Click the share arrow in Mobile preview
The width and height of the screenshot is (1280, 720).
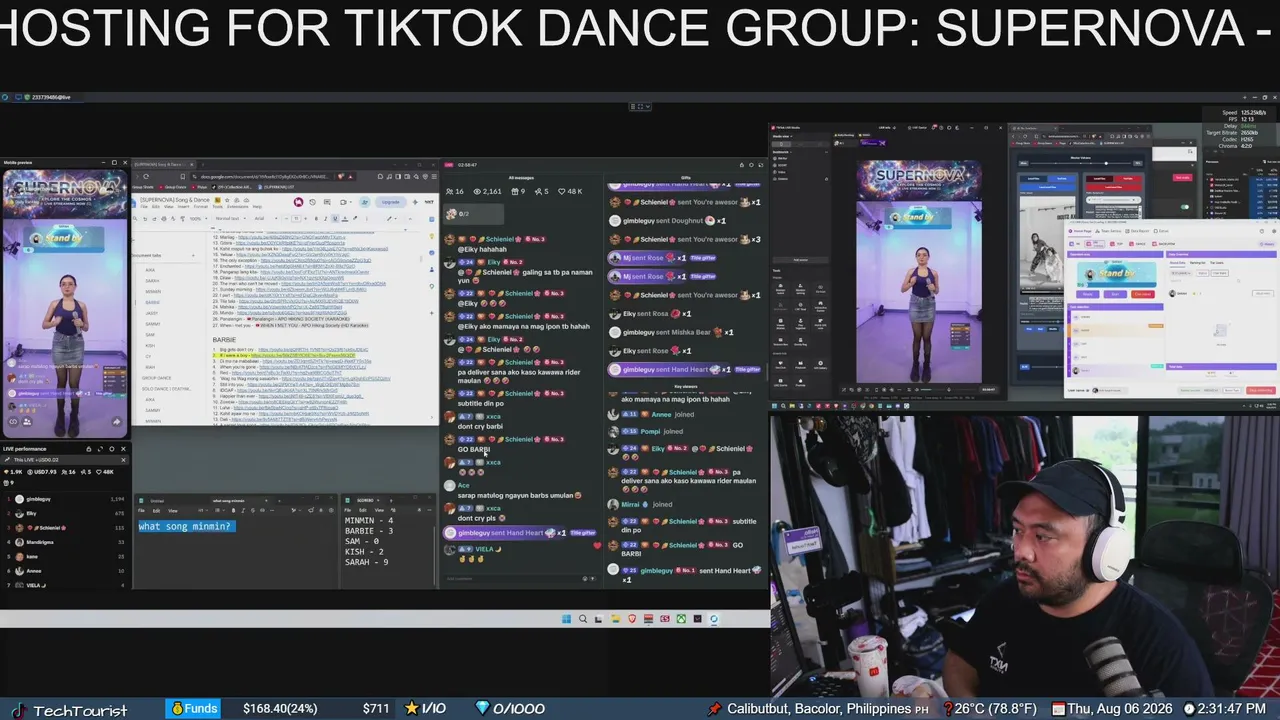click(x=116, y=421)
